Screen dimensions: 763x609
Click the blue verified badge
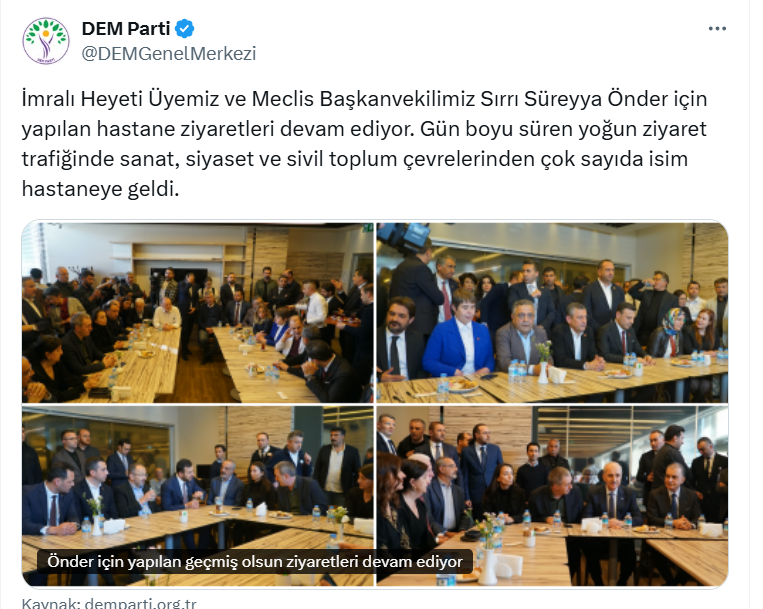[x=185, y=29]
